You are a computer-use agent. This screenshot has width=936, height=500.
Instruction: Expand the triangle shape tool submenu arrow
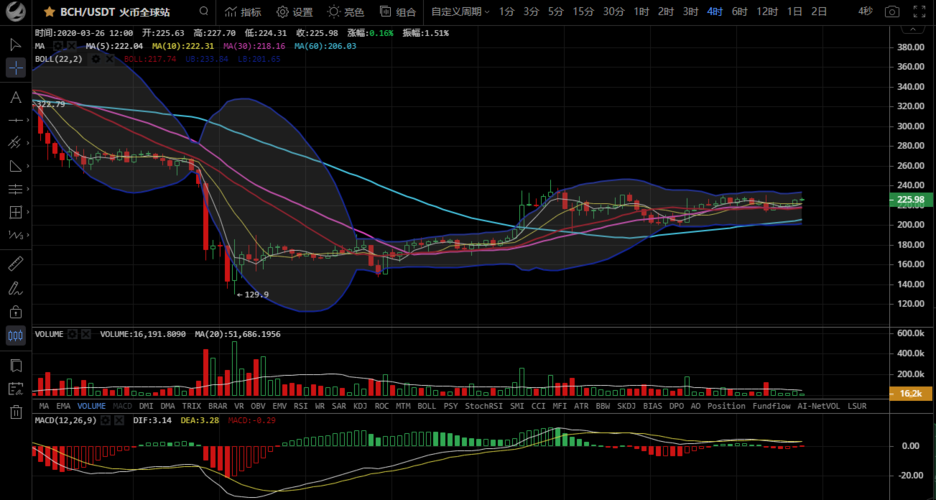27,166
